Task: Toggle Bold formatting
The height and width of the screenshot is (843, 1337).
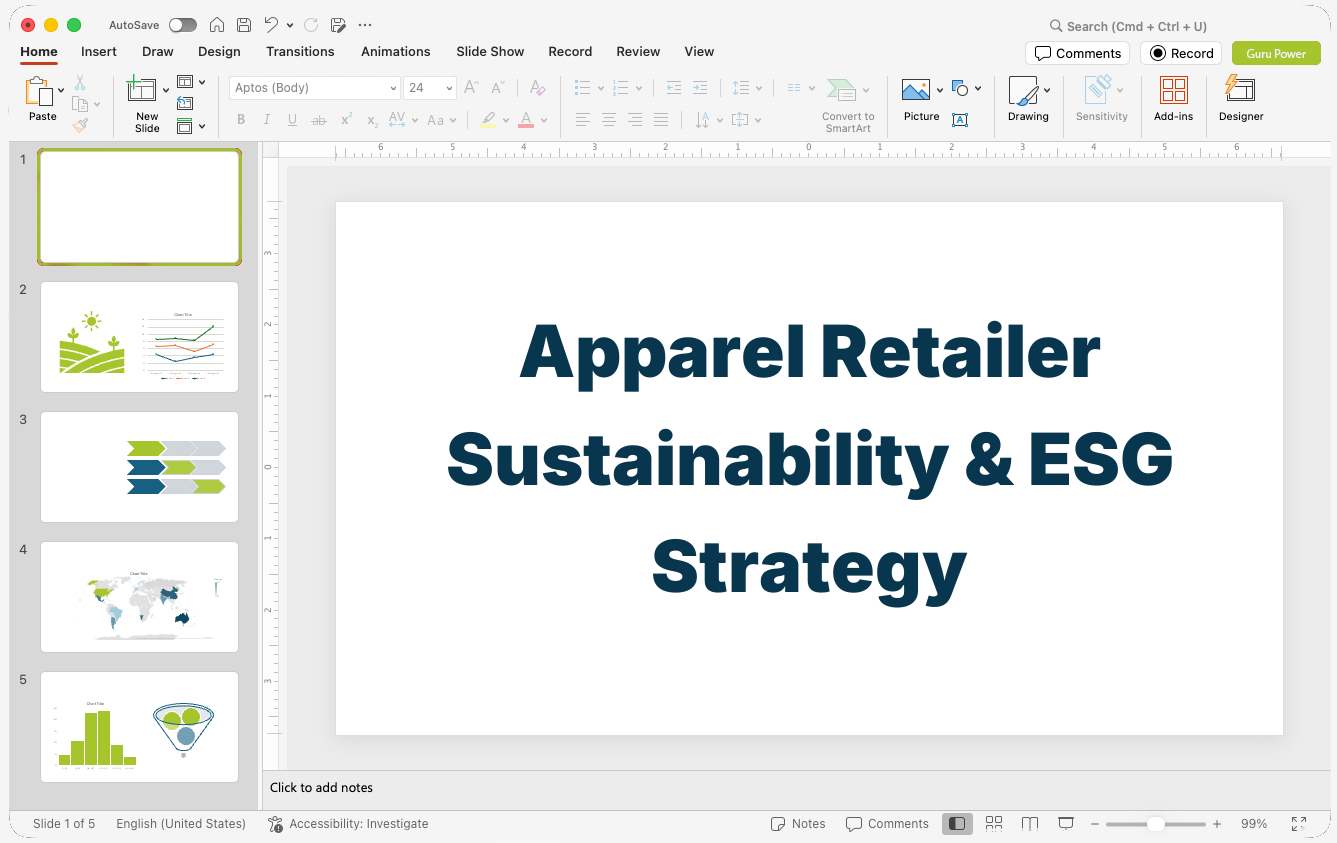Action: tap(241, 120)
